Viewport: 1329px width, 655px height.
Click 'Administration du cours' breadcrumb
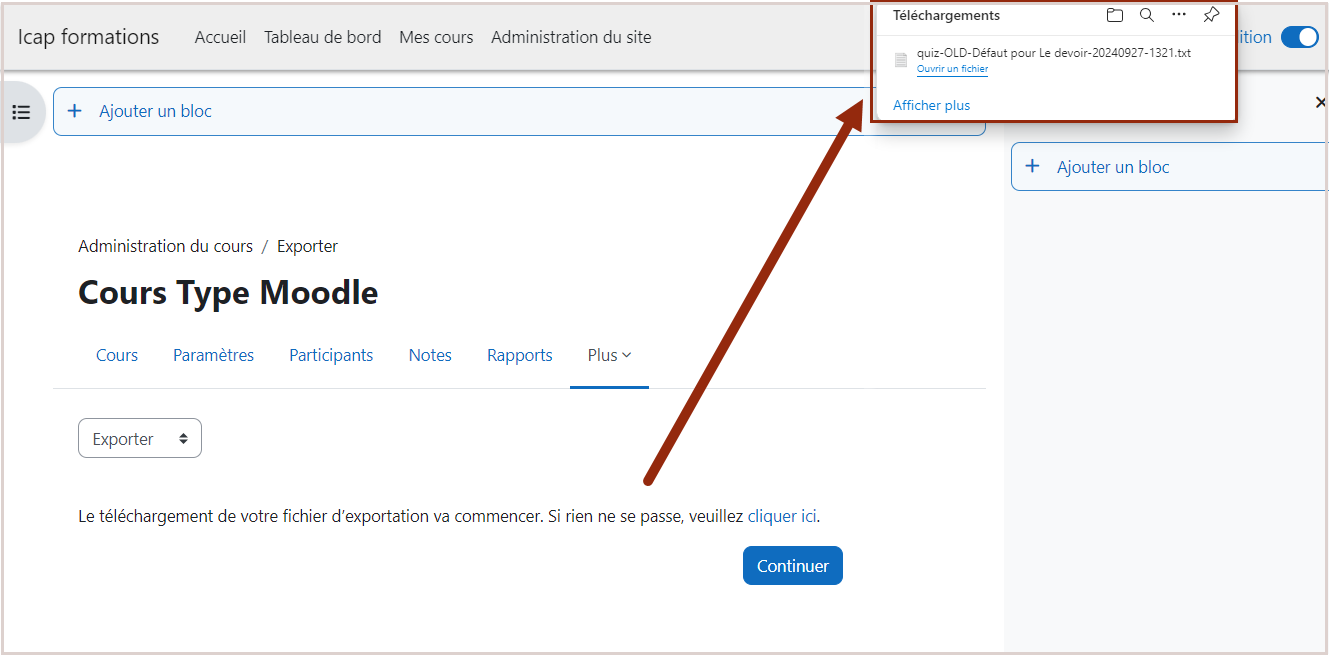165,246
